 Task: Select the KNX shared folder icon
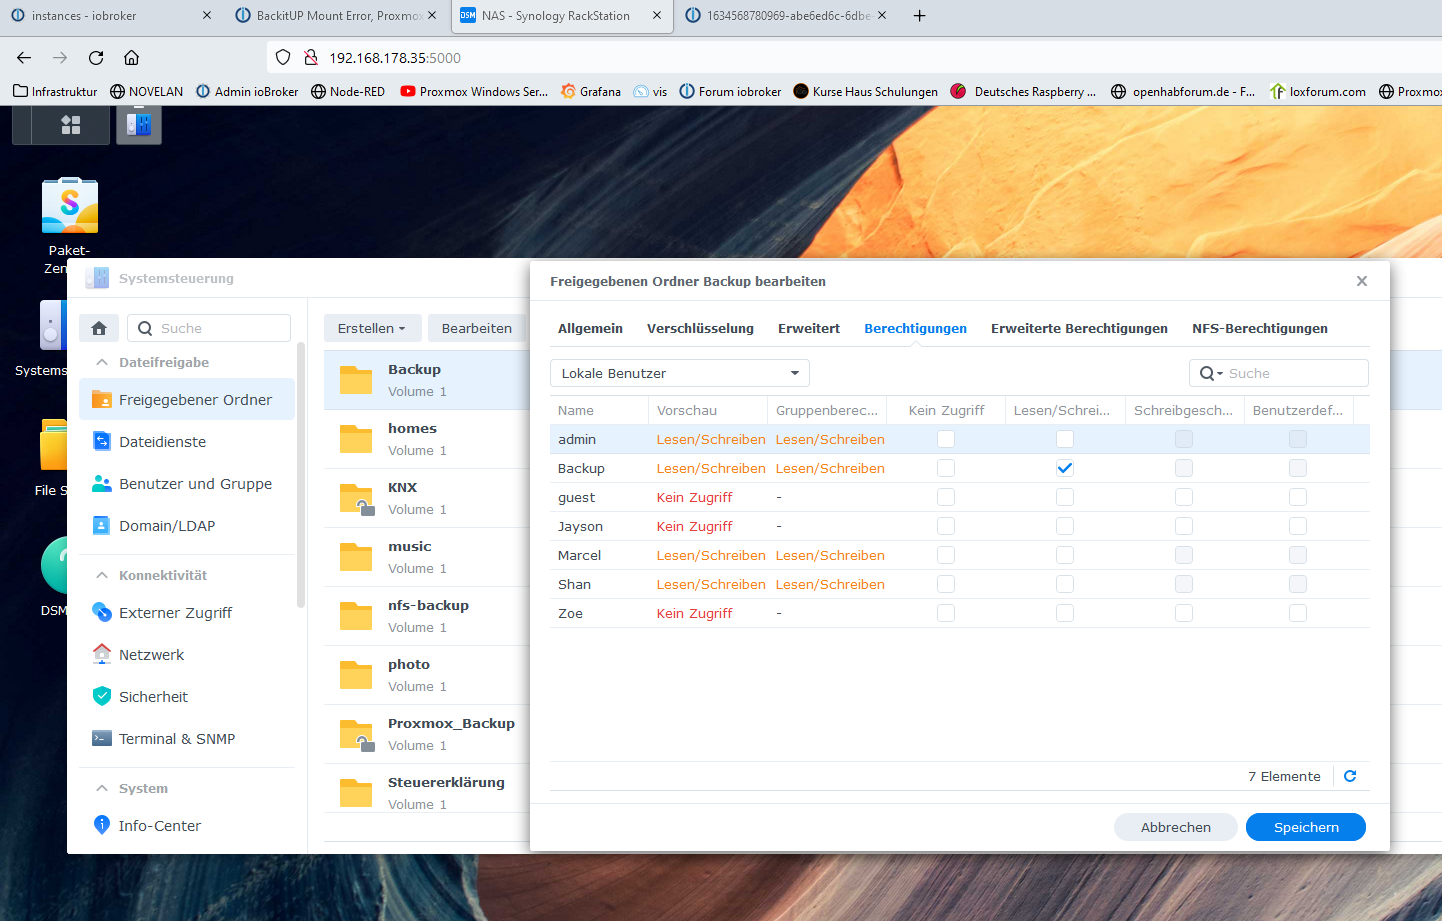click(356, 498)
